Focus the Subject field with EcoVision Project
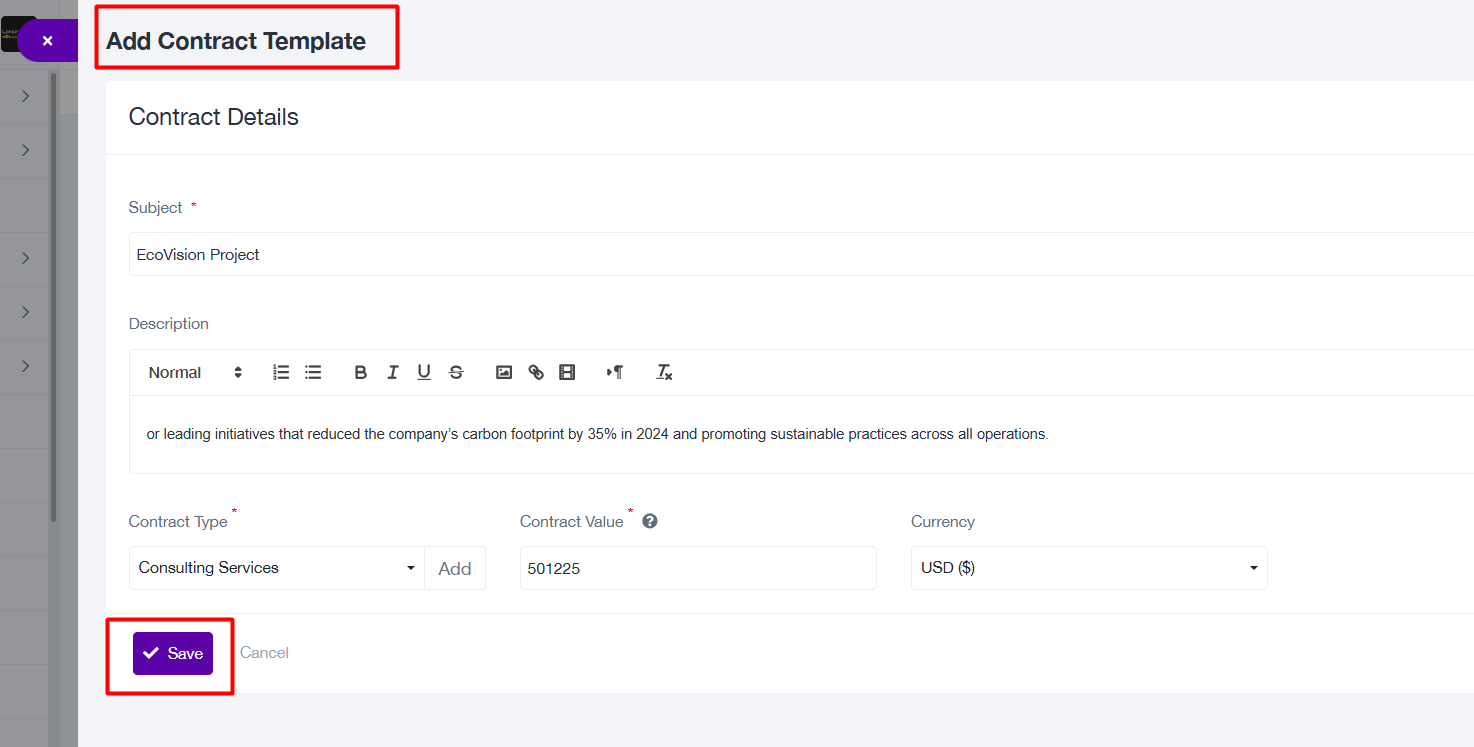Screen dimensions: 1474x747 point(801,254)
